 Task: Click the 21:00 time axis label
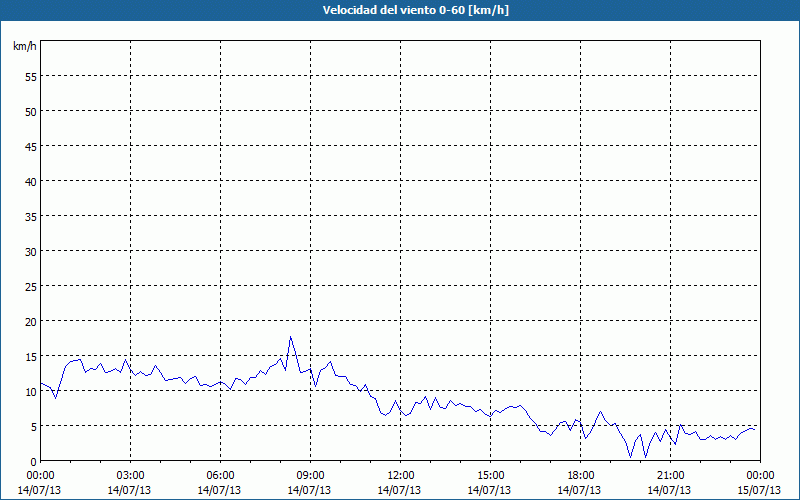pyautogui.click(x=670, y=476)
